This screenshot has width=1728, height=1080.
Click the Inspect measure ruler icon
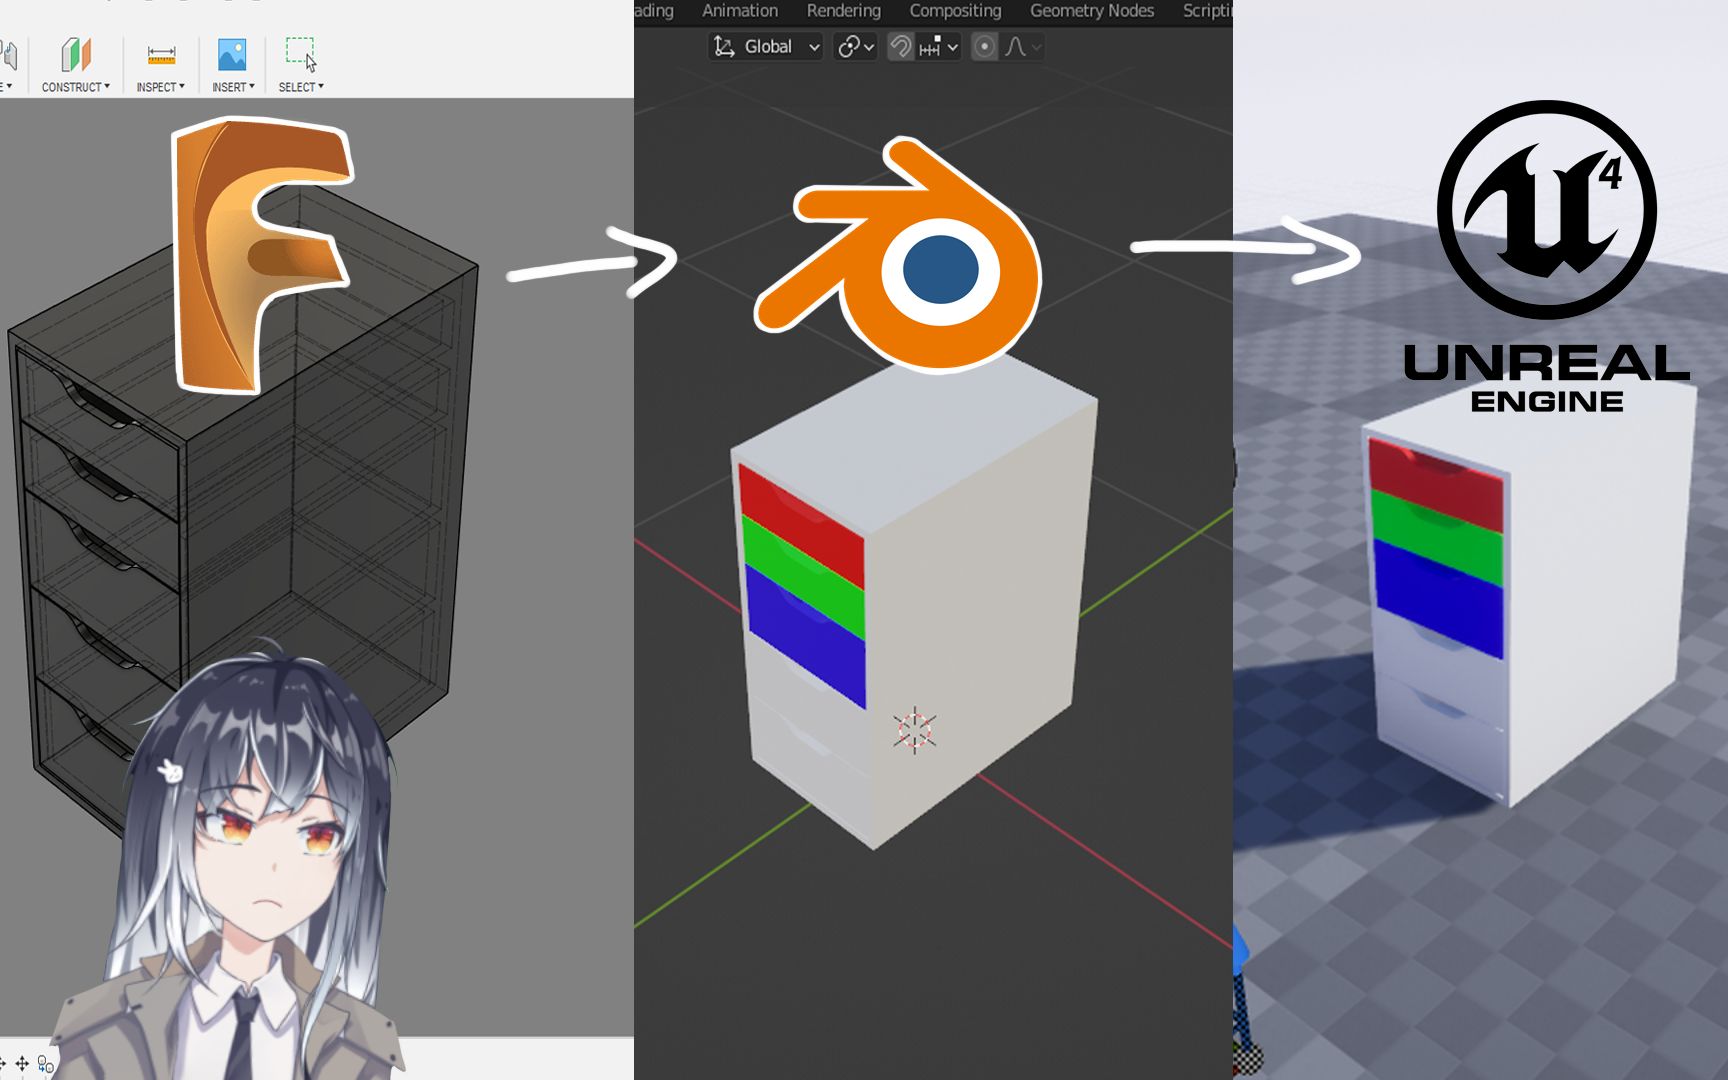(x=161, y=55)
